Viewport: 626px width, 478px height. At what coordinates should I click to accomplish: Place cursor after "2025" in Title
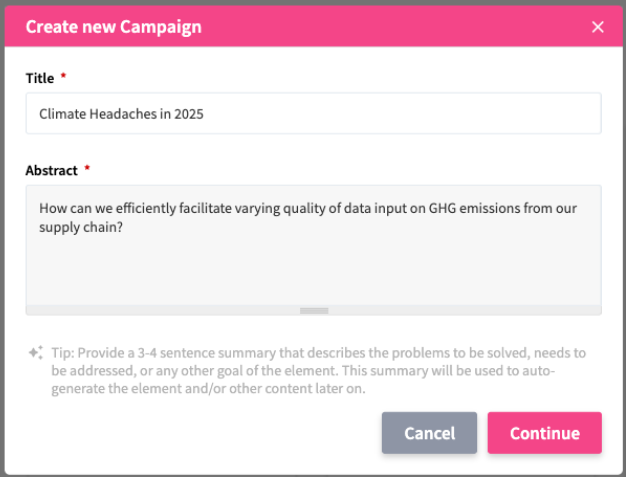click(205, 114)
